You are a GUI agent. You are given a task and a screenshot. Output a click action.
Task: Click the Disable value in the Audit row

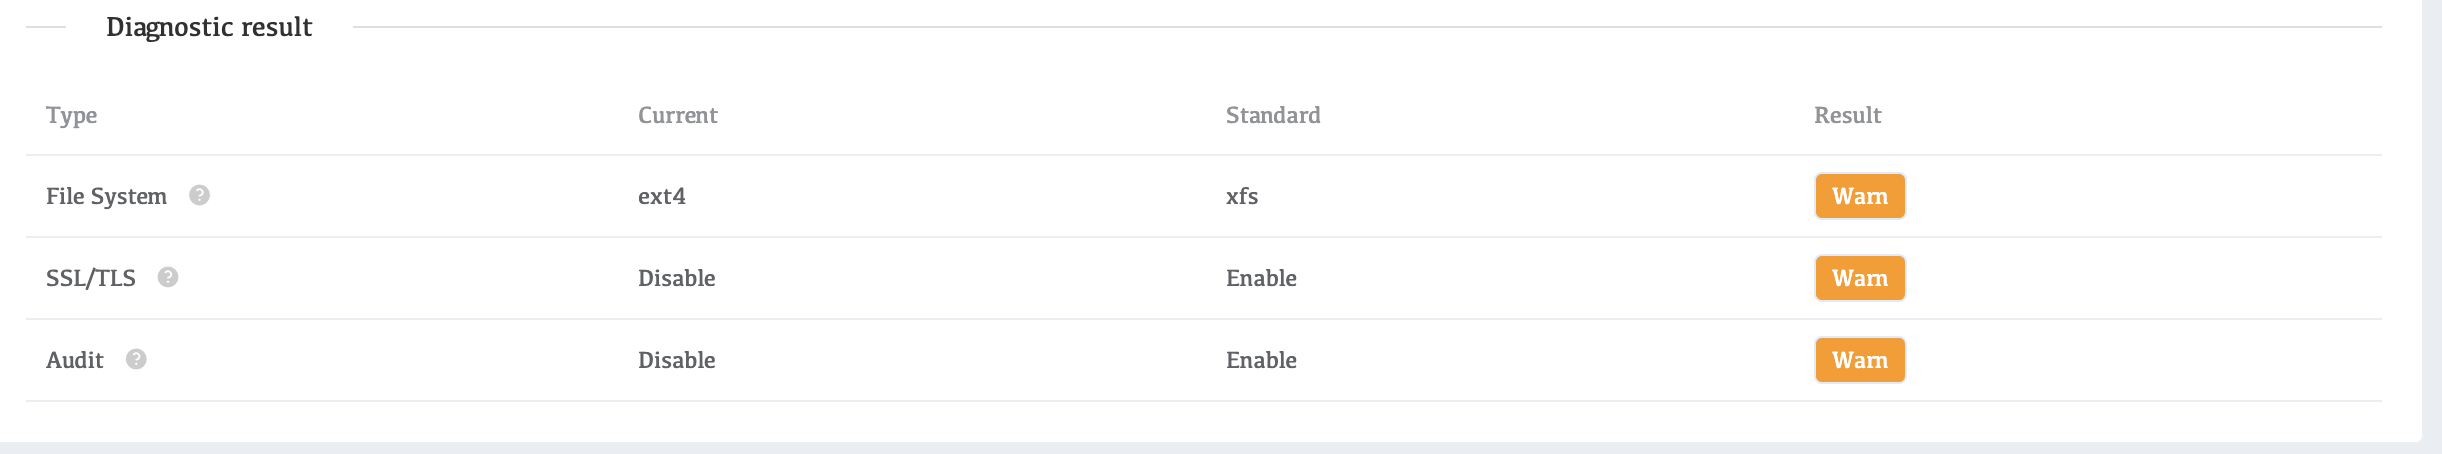tap(676, 360)
